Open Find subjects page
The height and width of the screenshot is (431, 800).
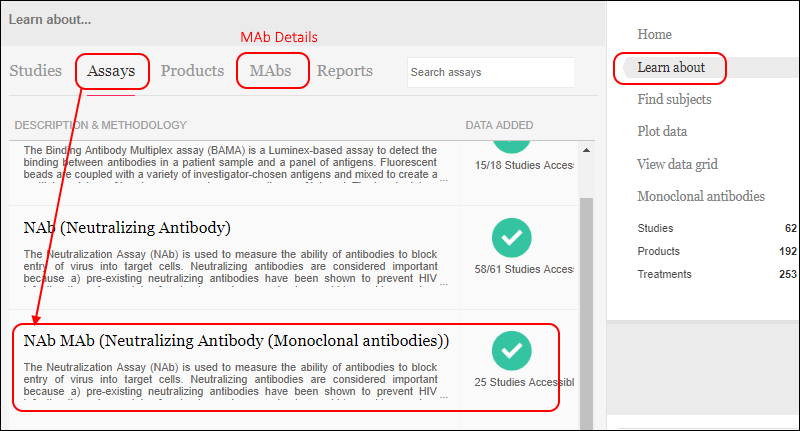point(674,99)
